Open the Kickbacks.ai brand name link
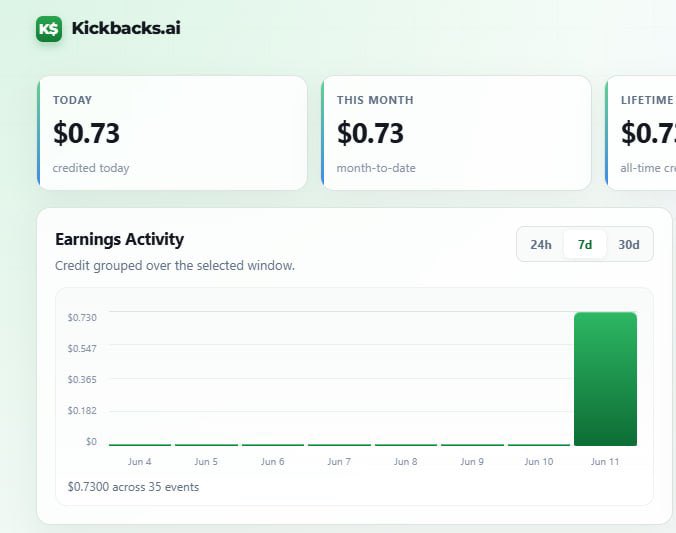The height and width of the screenshot is (533, 676). coord(126,28)
